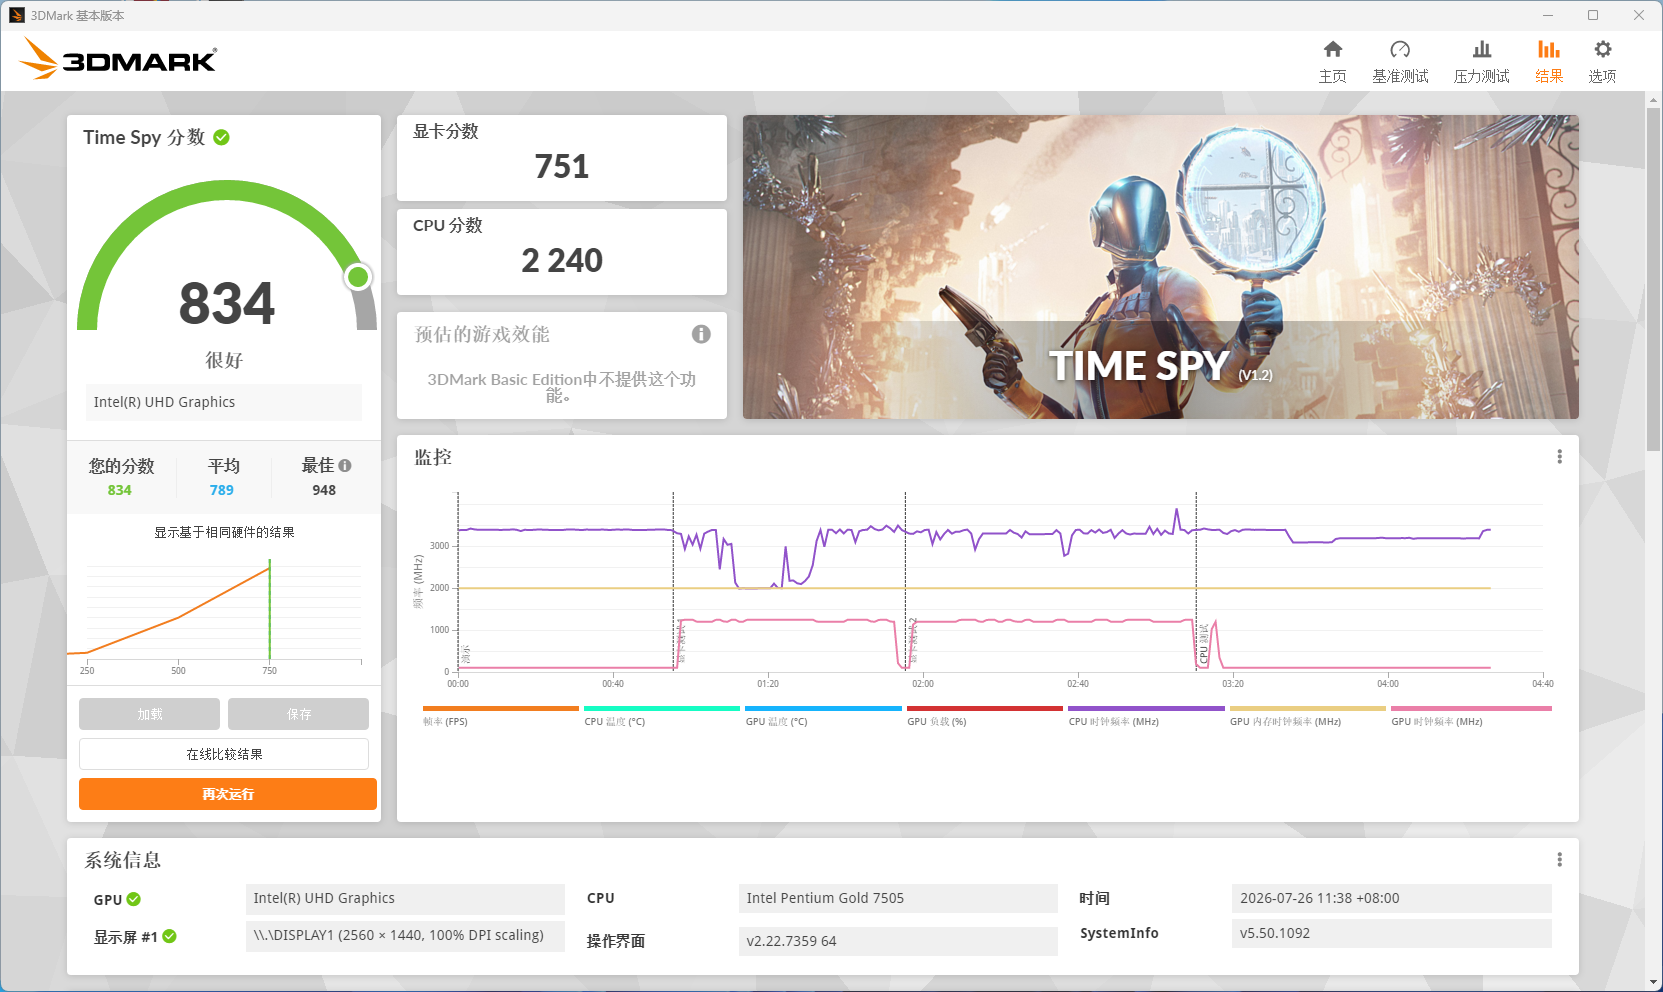The height and width of the screenshot is (992, 1663).
Task: Click the Intel(R) UHD Graphics GPU info field
Action: pyautogui.click(x=405, y=898)
